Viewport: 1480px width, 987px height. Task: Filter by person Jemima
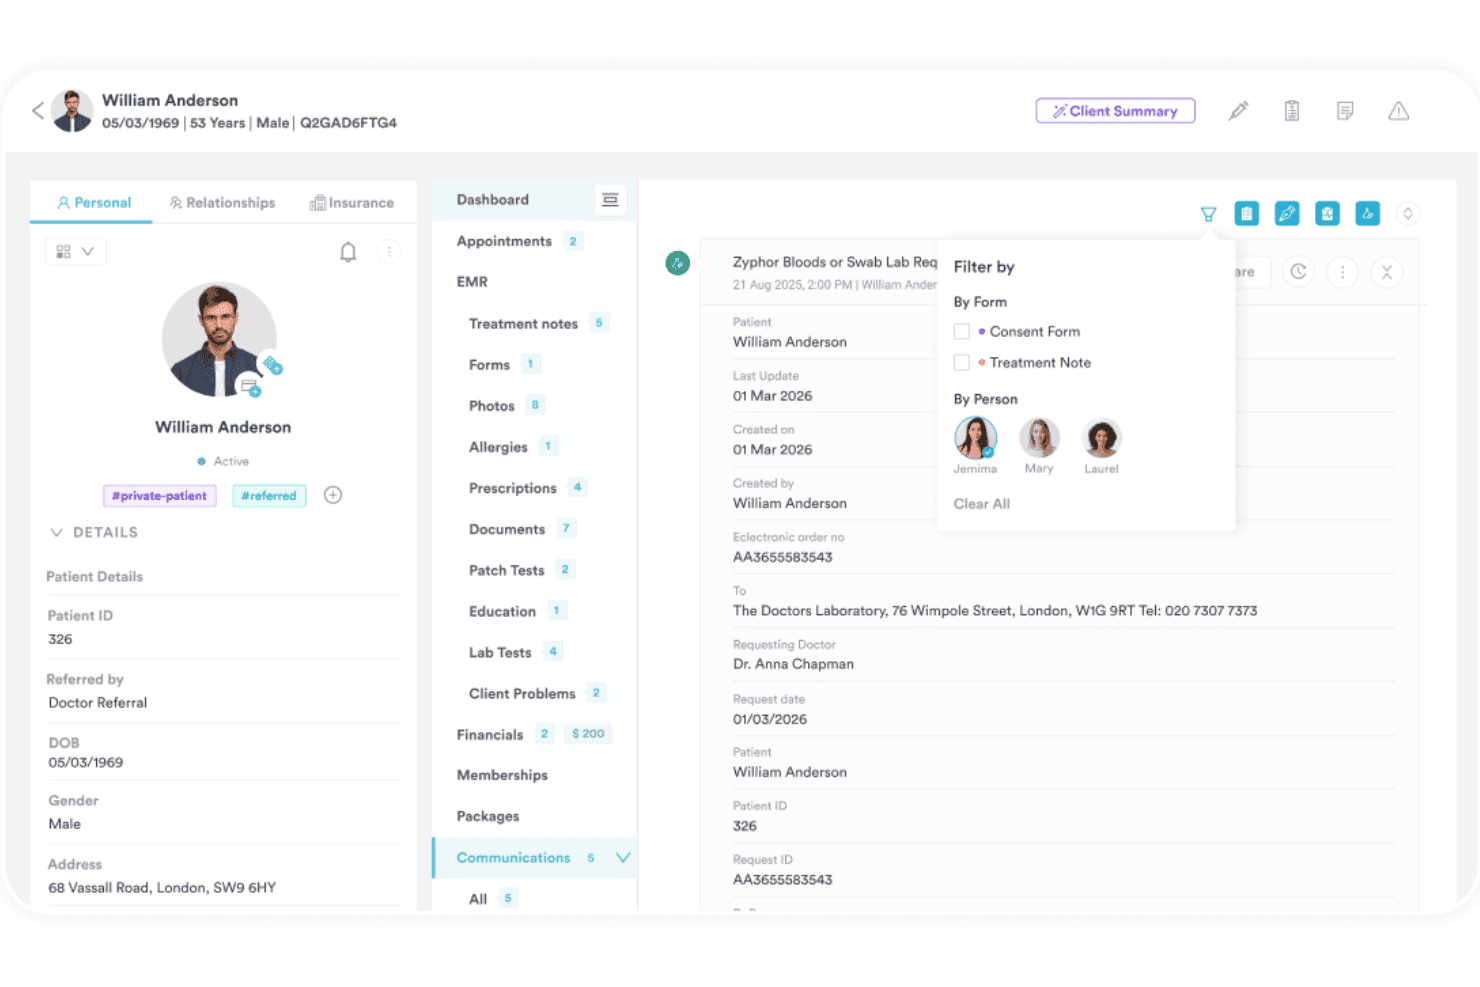[x=975, y=438]
